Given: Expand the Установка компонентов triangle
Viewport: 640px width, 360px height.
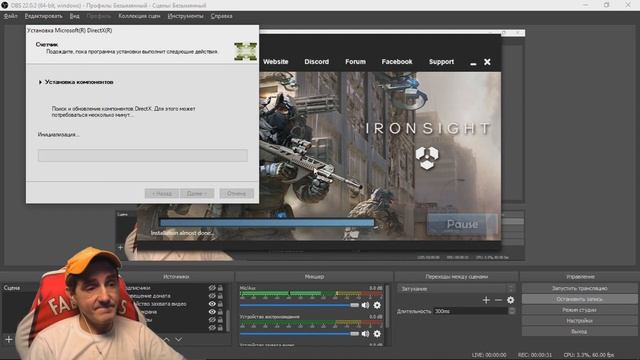Looking at the screenshot, I should [40, 82].
